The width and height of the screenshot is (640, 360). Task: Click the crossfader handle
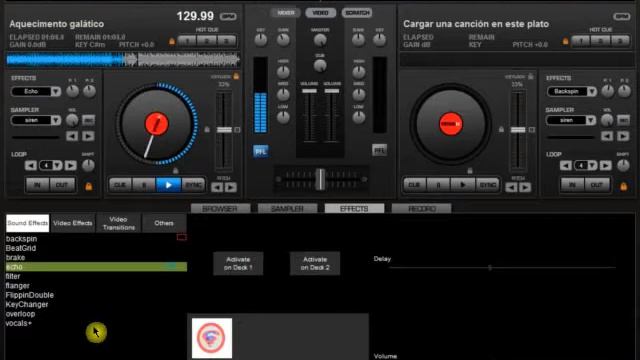[x=321, y=179]
